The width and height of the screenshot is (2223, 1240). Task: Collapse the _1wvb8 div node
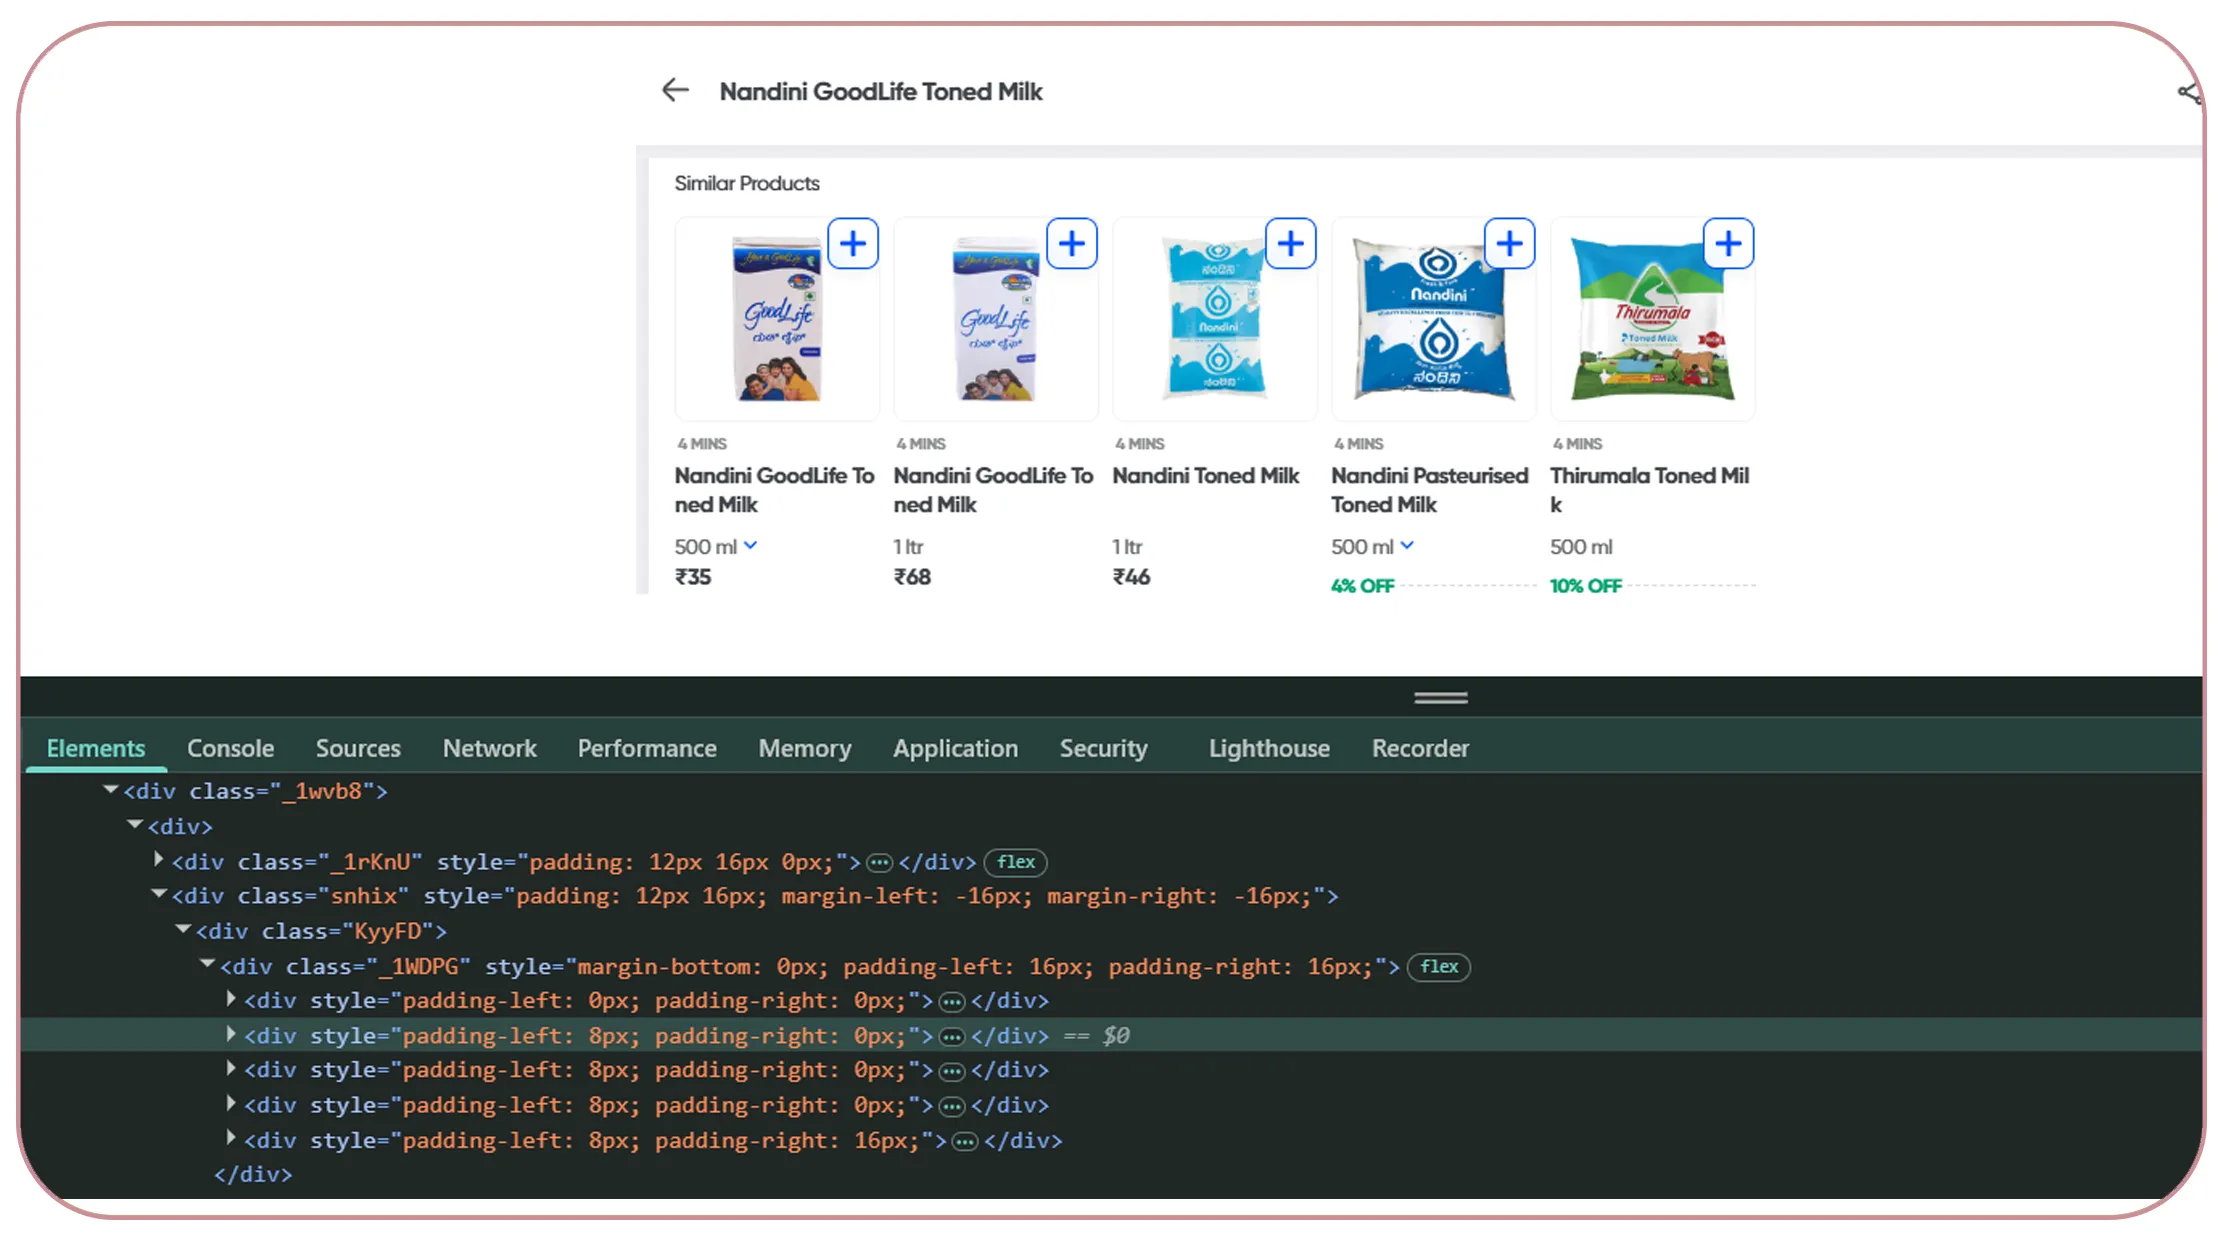click(110, 790)
